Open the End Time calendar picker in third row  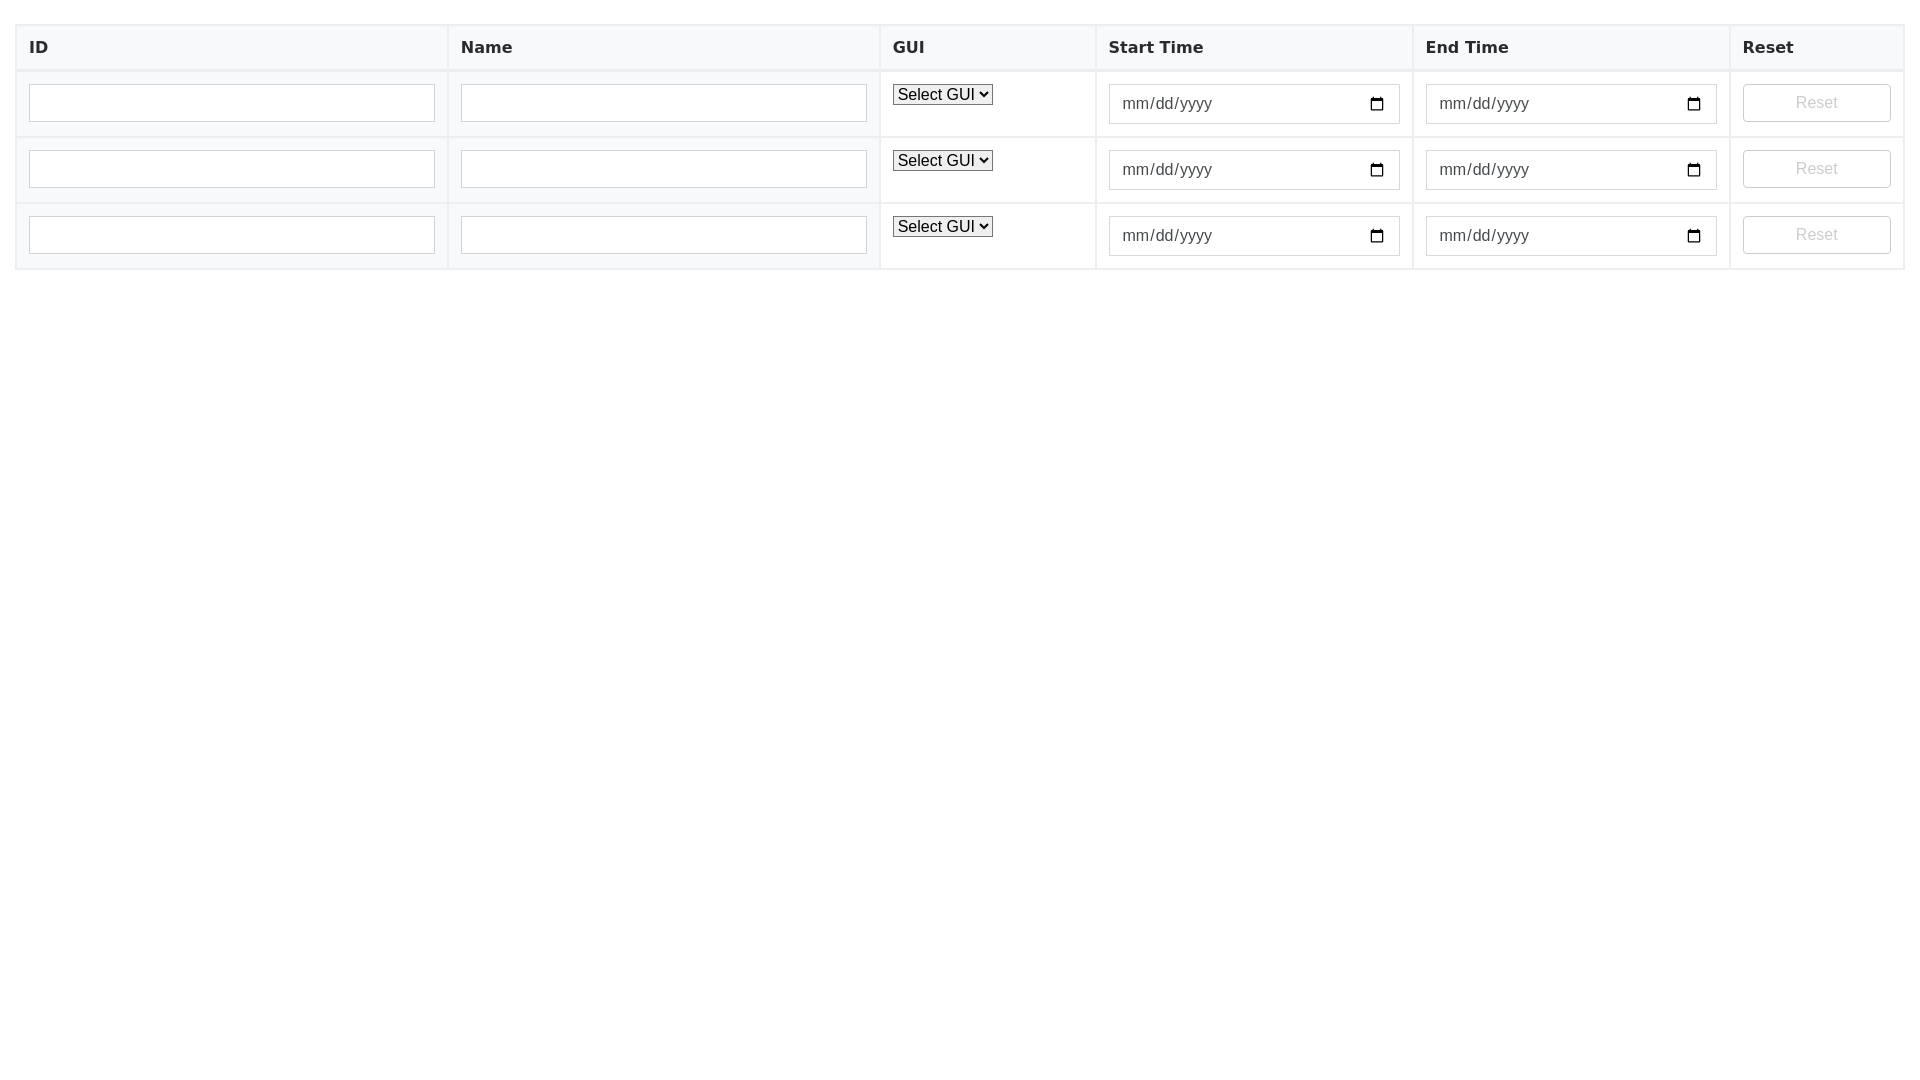[1694, 236]
